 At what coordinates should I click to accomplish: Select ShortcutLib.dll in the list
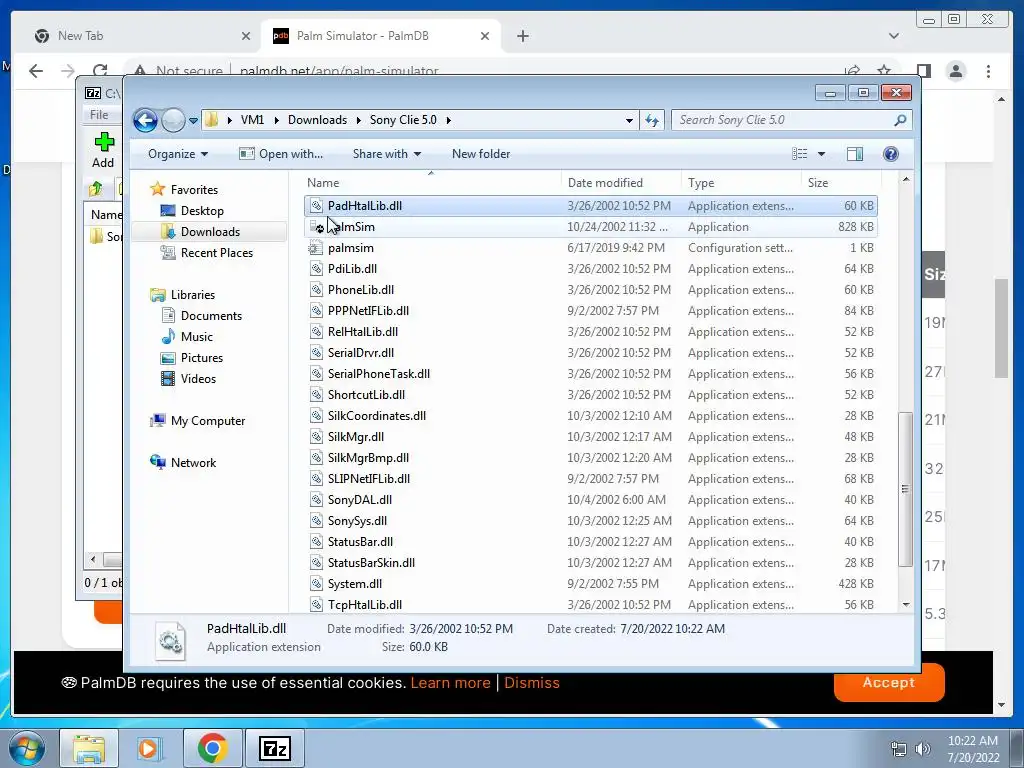click(x=591, y=395)
